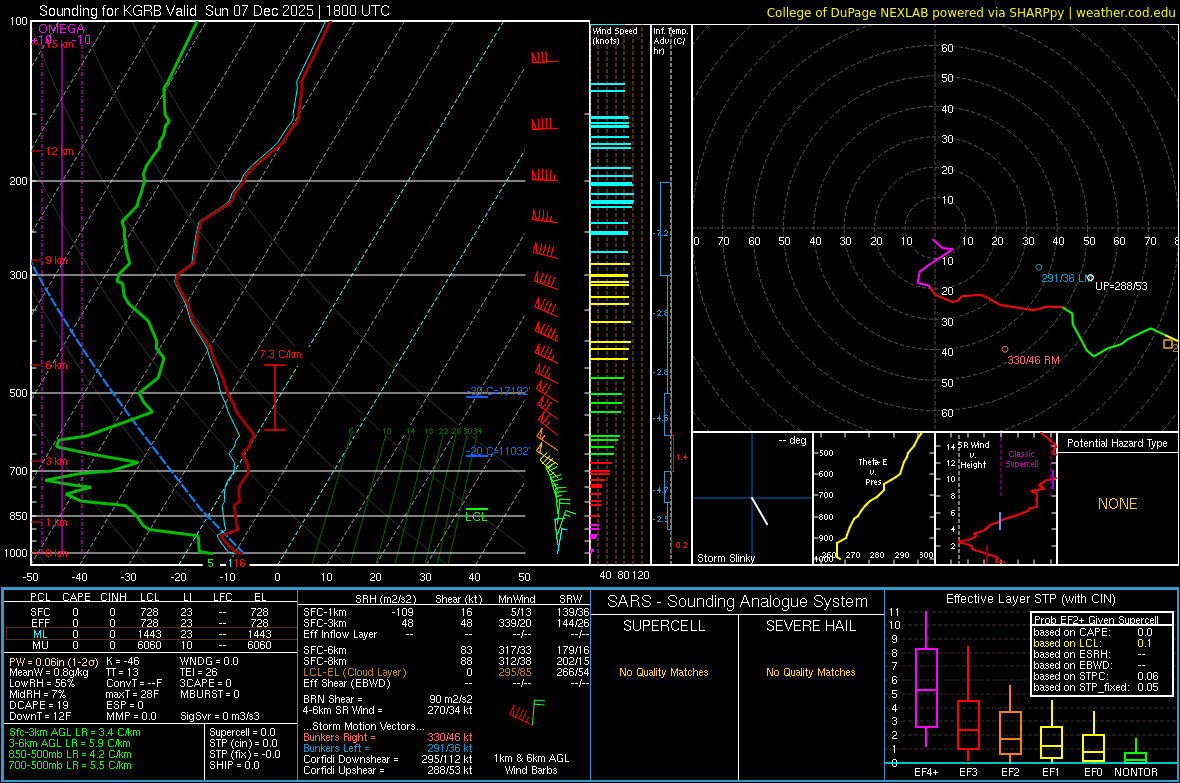
Task: Select the highlighted 'based on LCL:' row
Action: (x=1093, y=643)
